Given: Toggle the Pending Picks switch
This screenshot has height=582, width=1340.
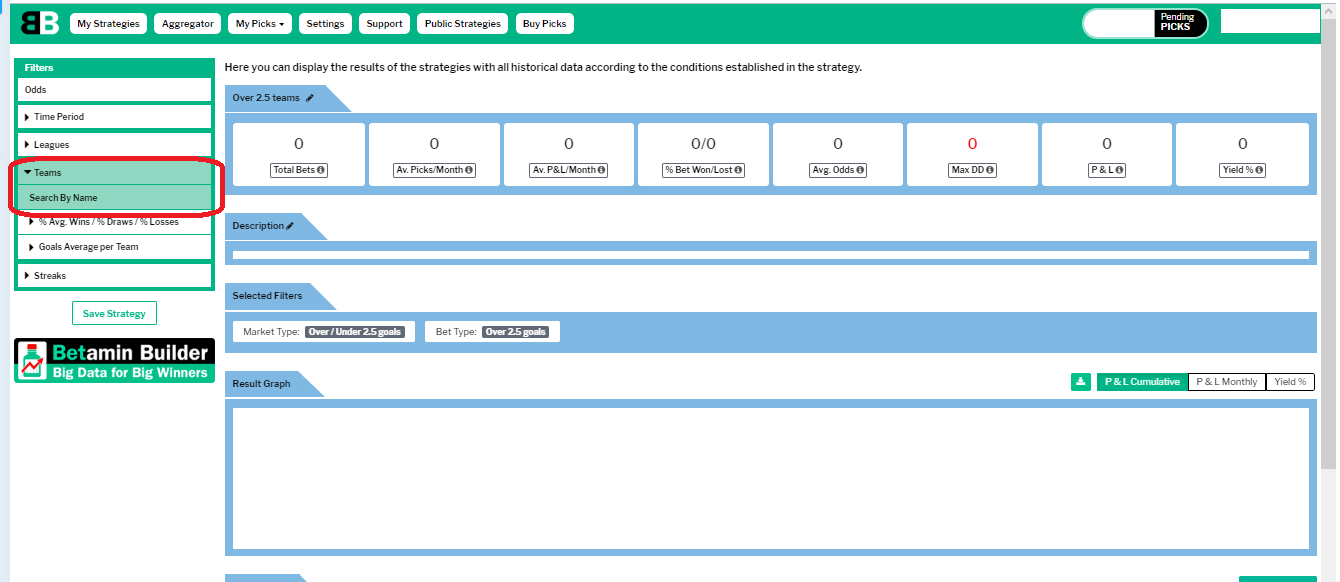Looking at the screenshot, I should click(1145, 23).
